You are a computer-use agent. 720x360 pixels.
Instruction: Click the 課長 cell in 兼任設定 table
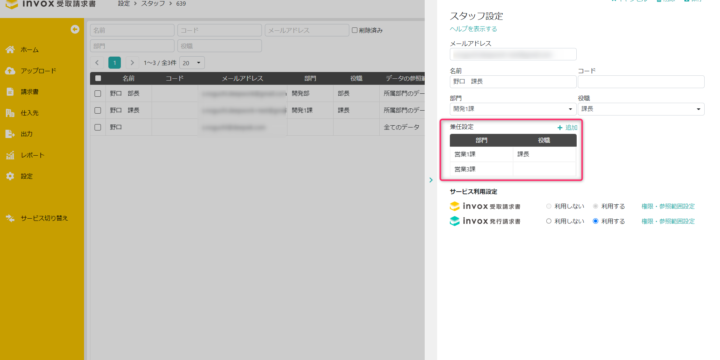[545, 154]
